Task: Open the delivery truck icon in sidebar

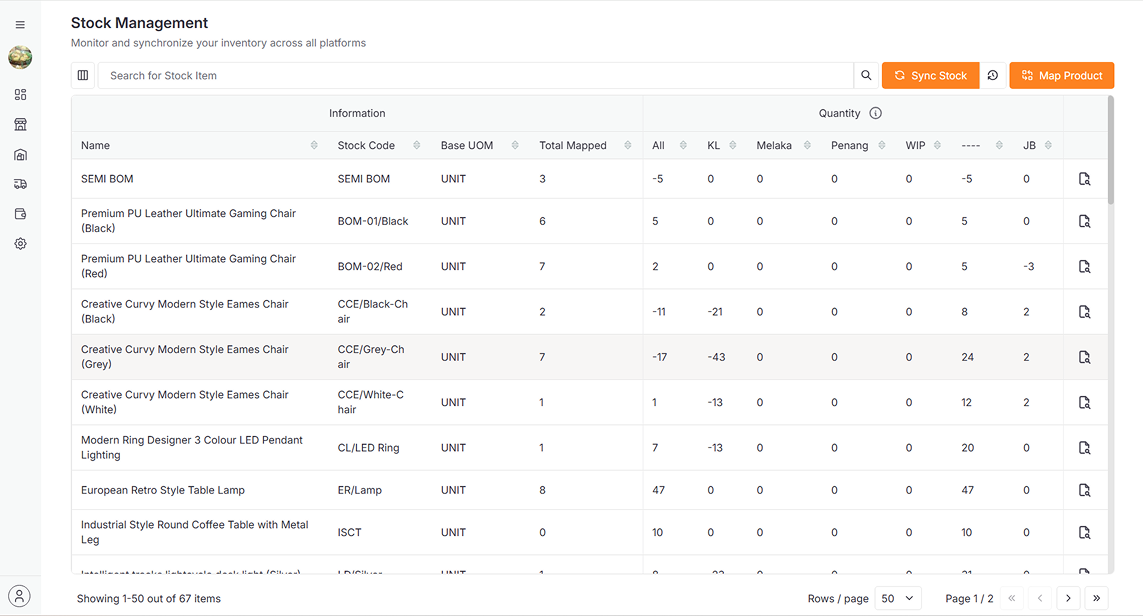Action: [x=20, y=184]
